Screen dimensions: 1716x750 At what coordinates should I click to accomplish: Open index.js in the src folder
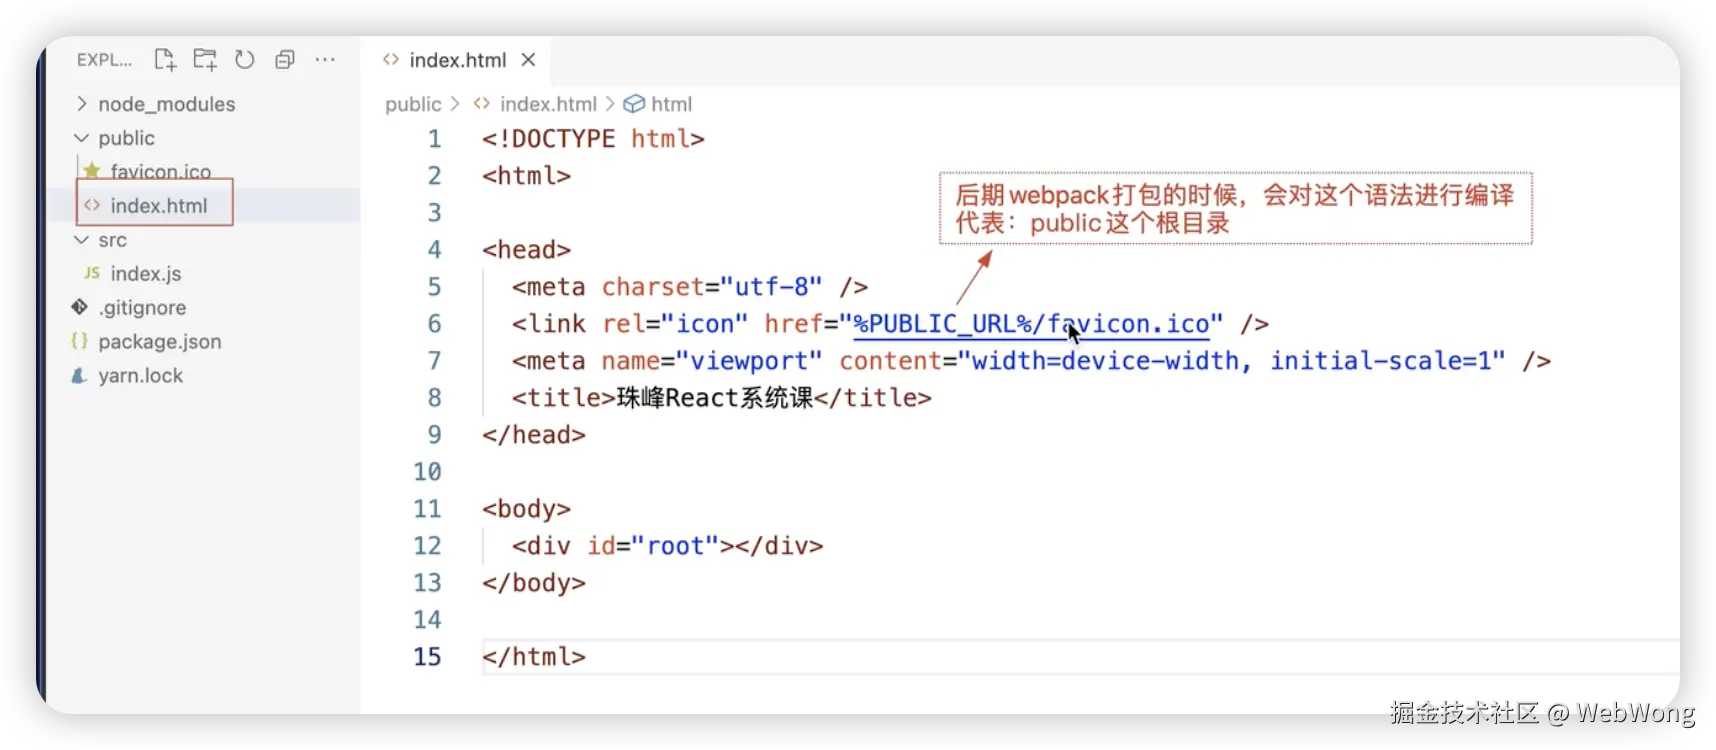146,274
